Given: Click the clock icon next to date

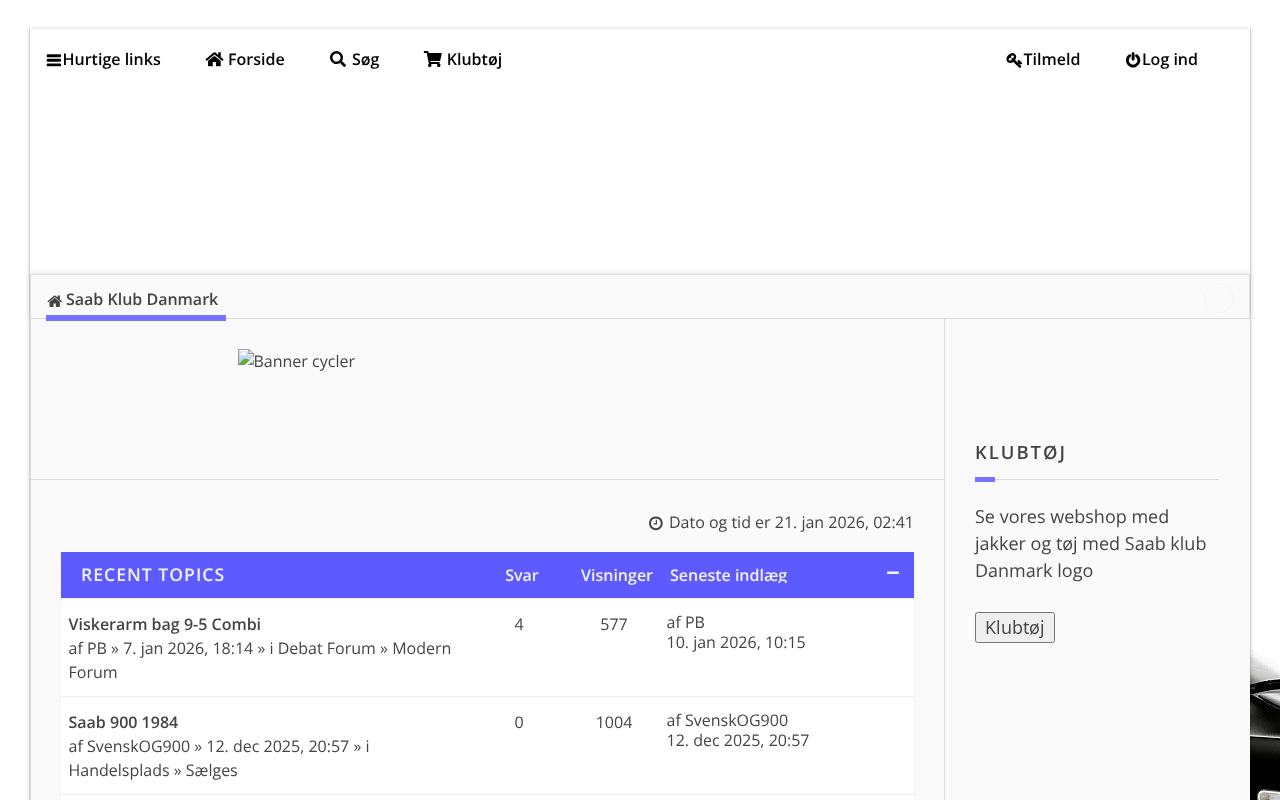Looking at the screenshot, I should 656,523.
